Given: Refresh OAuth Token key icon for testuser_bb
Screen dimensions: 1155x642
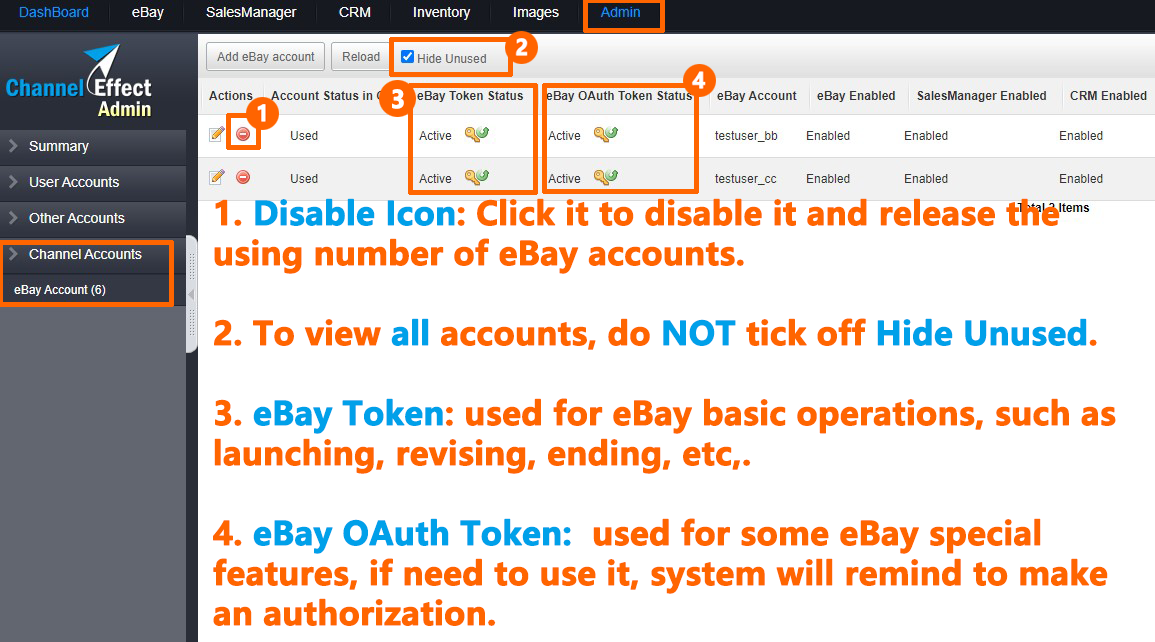Looking at the screenshot, I should point(605,134).
